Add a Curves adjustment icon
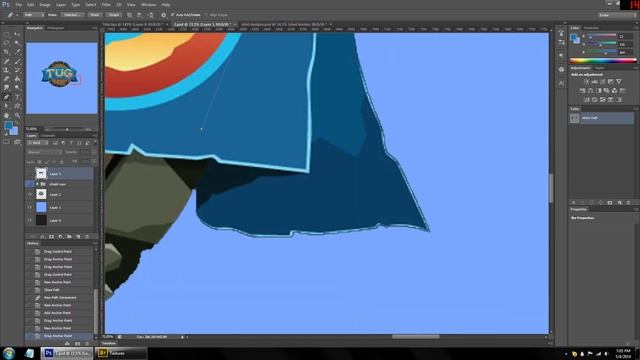This screenshot has height=360, width=640. (x=603, y=82)
